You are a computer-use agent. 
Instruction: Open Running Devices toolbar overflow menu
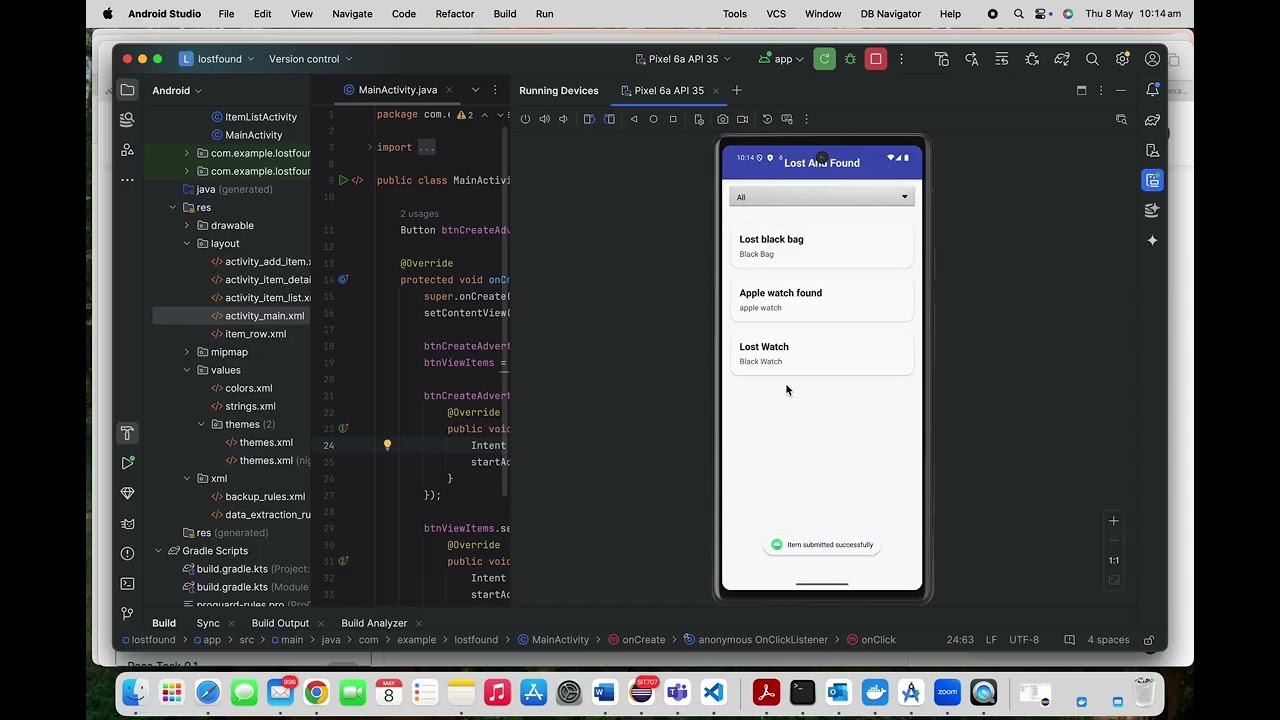pyautogui.click(x=806, y=119)
